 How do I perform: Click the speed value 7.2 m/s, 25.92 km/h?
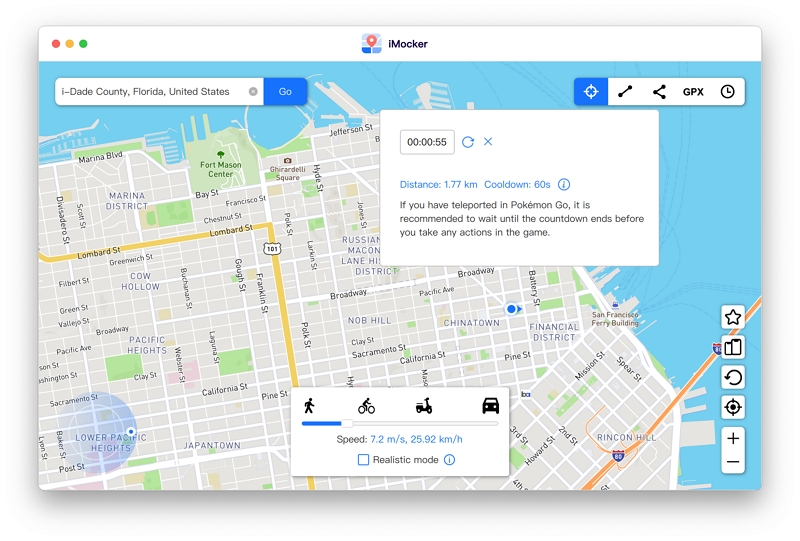(416, 439)
